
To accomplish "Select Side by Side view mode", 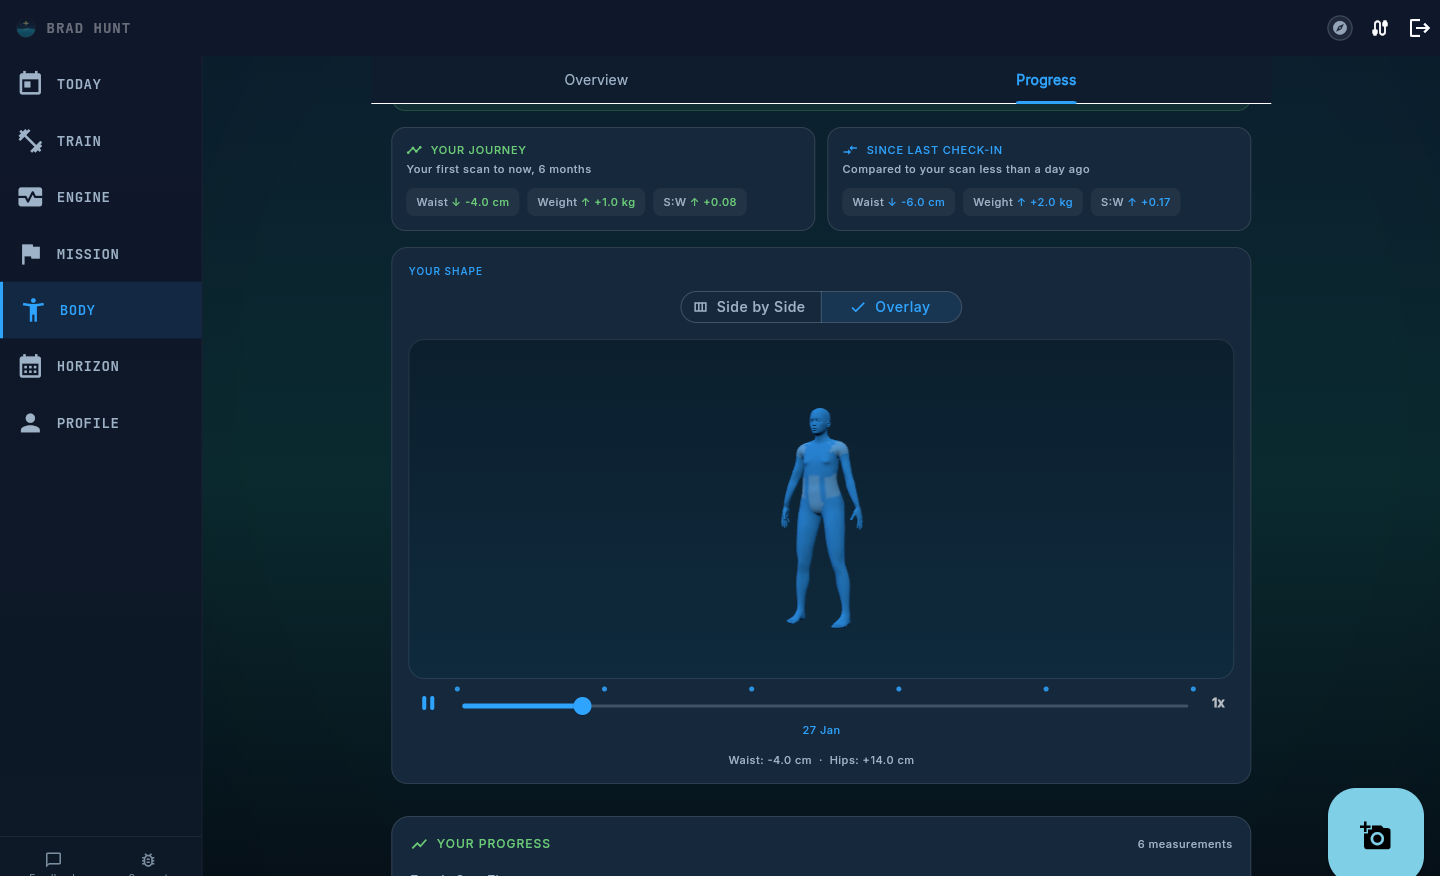I will 751,307.
